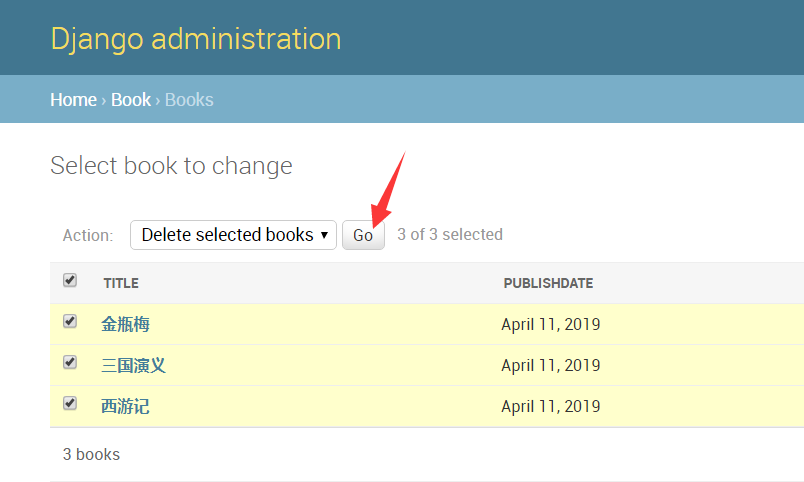The image size is (804, 482).
Task: Click the Django administration site title
Action: 195,39
